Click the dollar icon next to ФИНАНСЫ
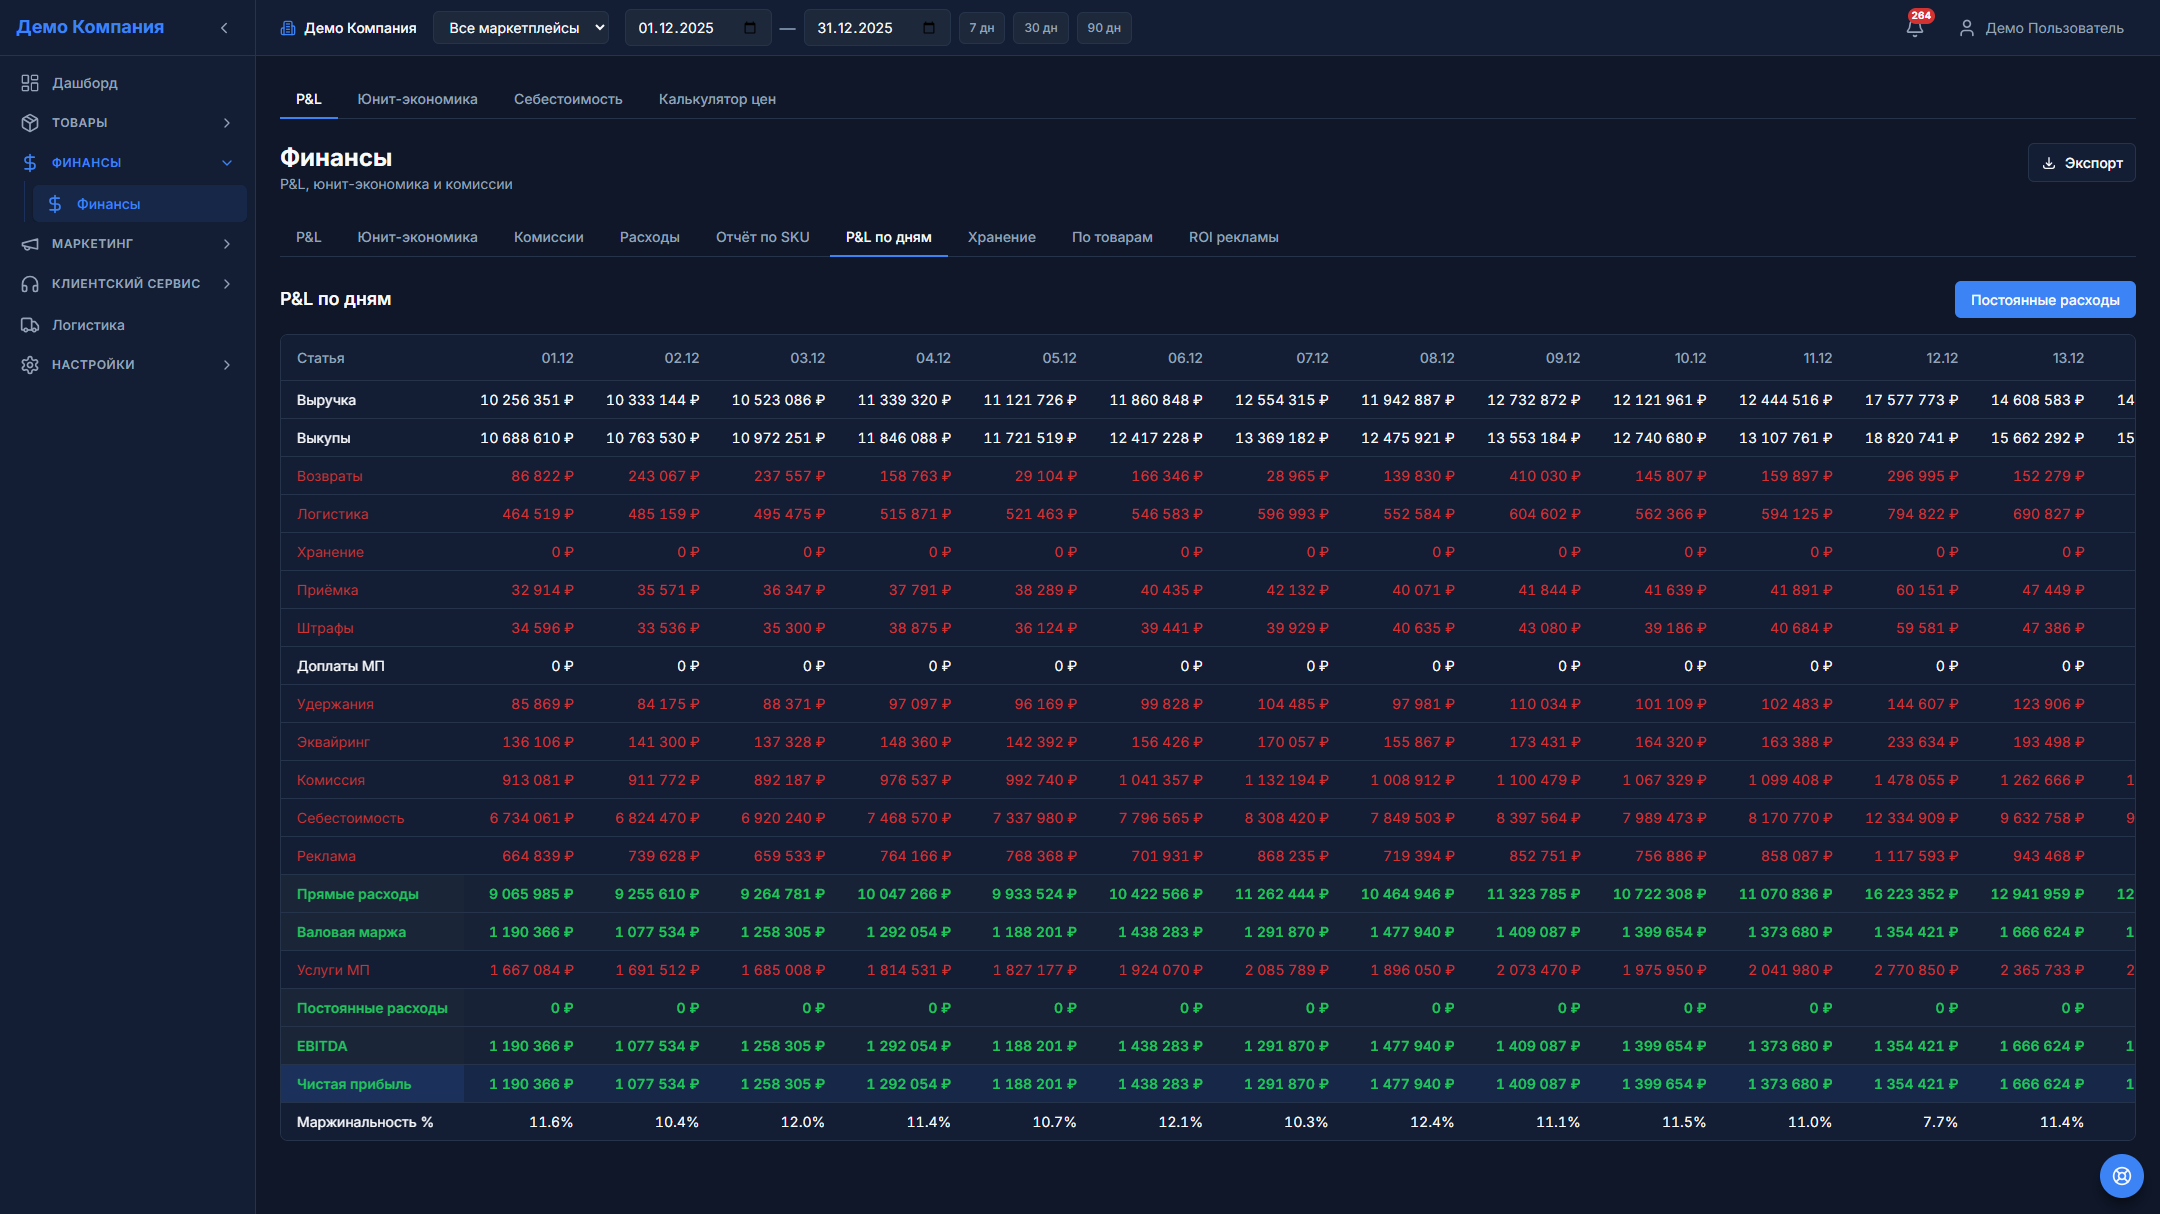The height and width of the screenshot is (1214, 2160). point(30,163)
